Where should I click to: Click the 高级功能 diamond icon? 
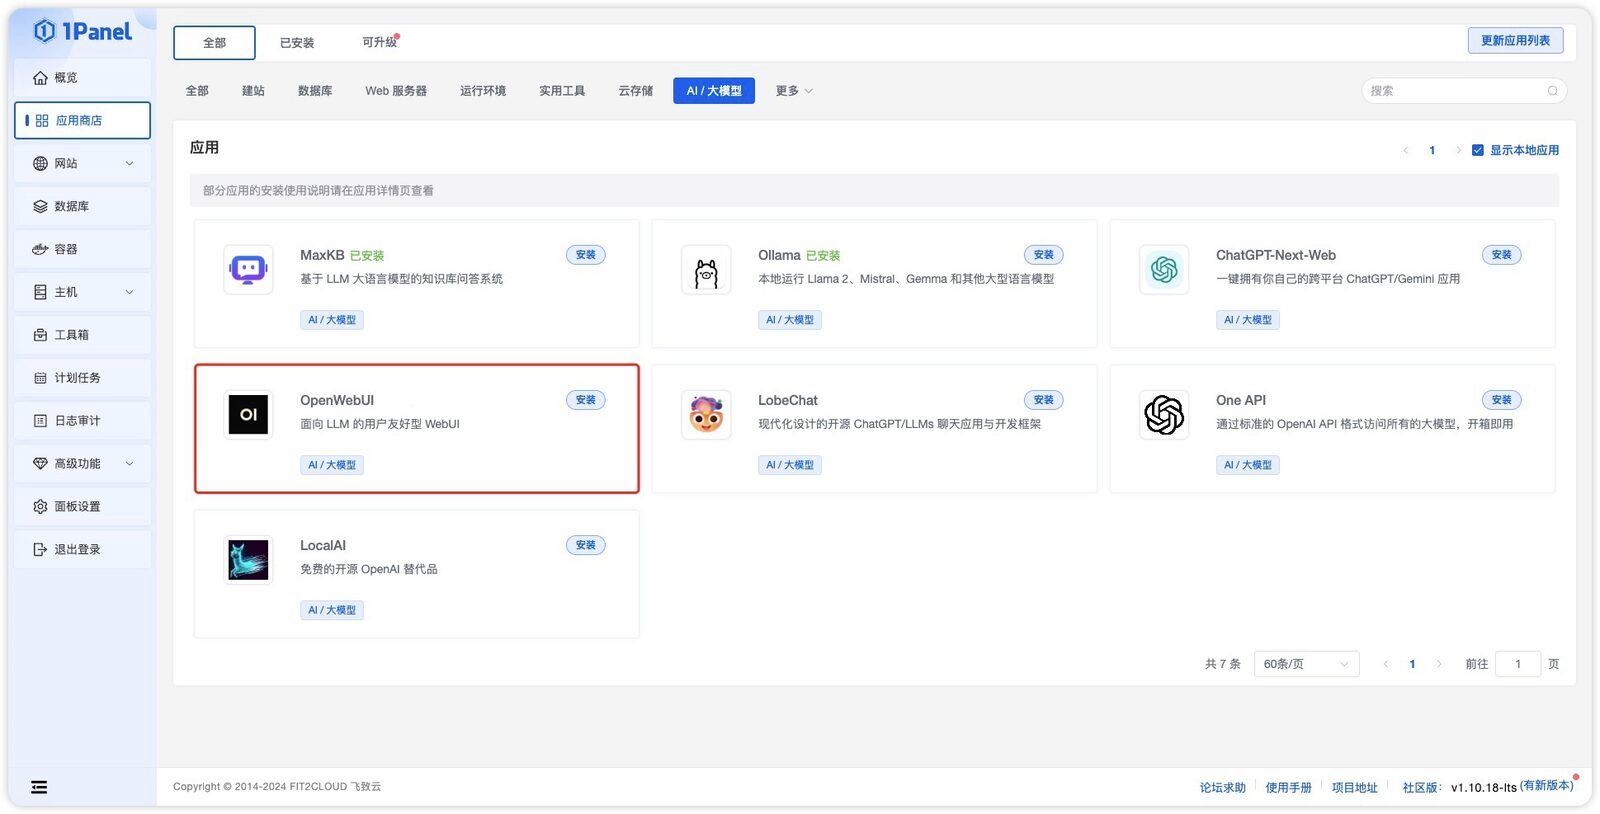[40, 464]
